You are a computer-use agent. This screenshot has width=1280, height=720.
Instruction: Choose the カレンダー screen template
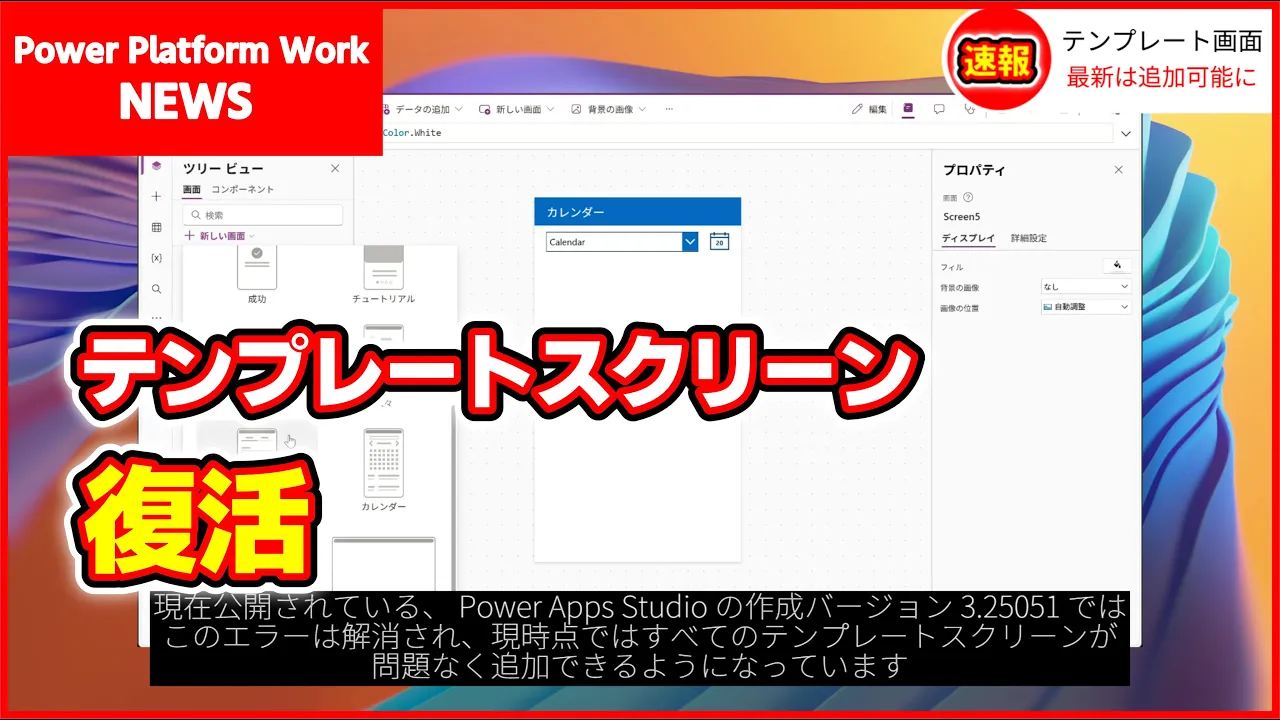[383, 470]
